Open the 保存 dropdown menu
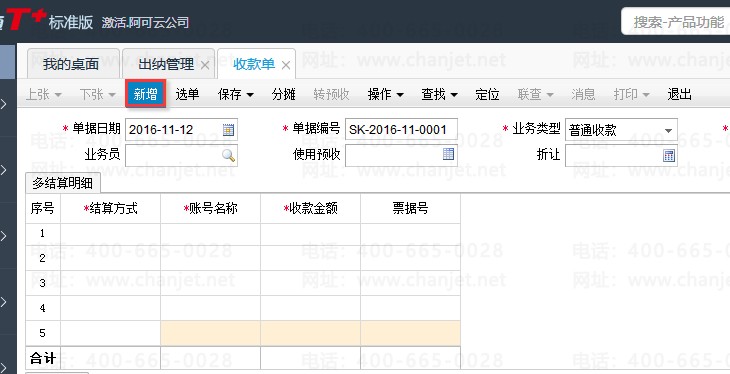This screenshot has width=730, height=374. coord(236,95)
